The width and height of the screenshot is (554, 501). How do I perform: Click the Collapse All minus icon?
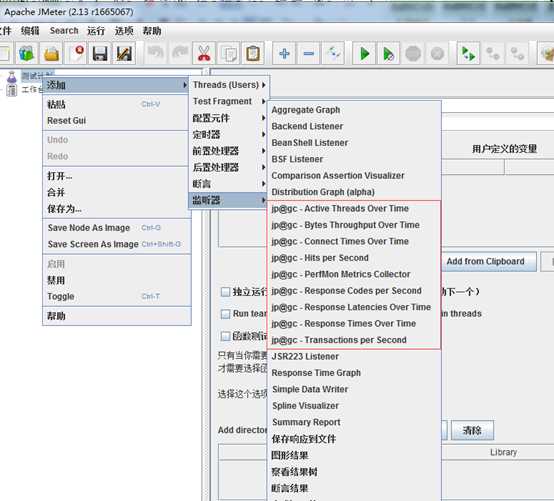point(308,54)
